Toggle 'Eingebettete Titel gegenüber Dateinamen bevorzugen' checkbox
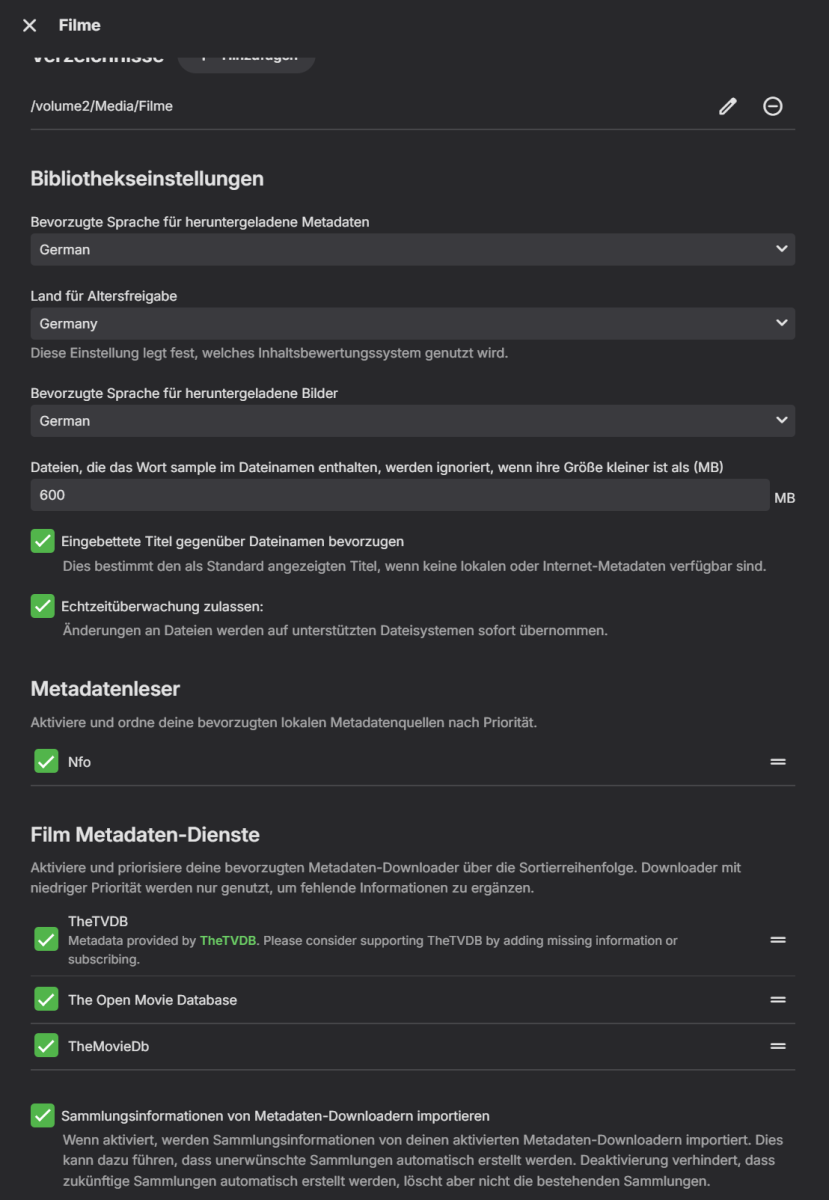829x1200 pixels. 43,541
